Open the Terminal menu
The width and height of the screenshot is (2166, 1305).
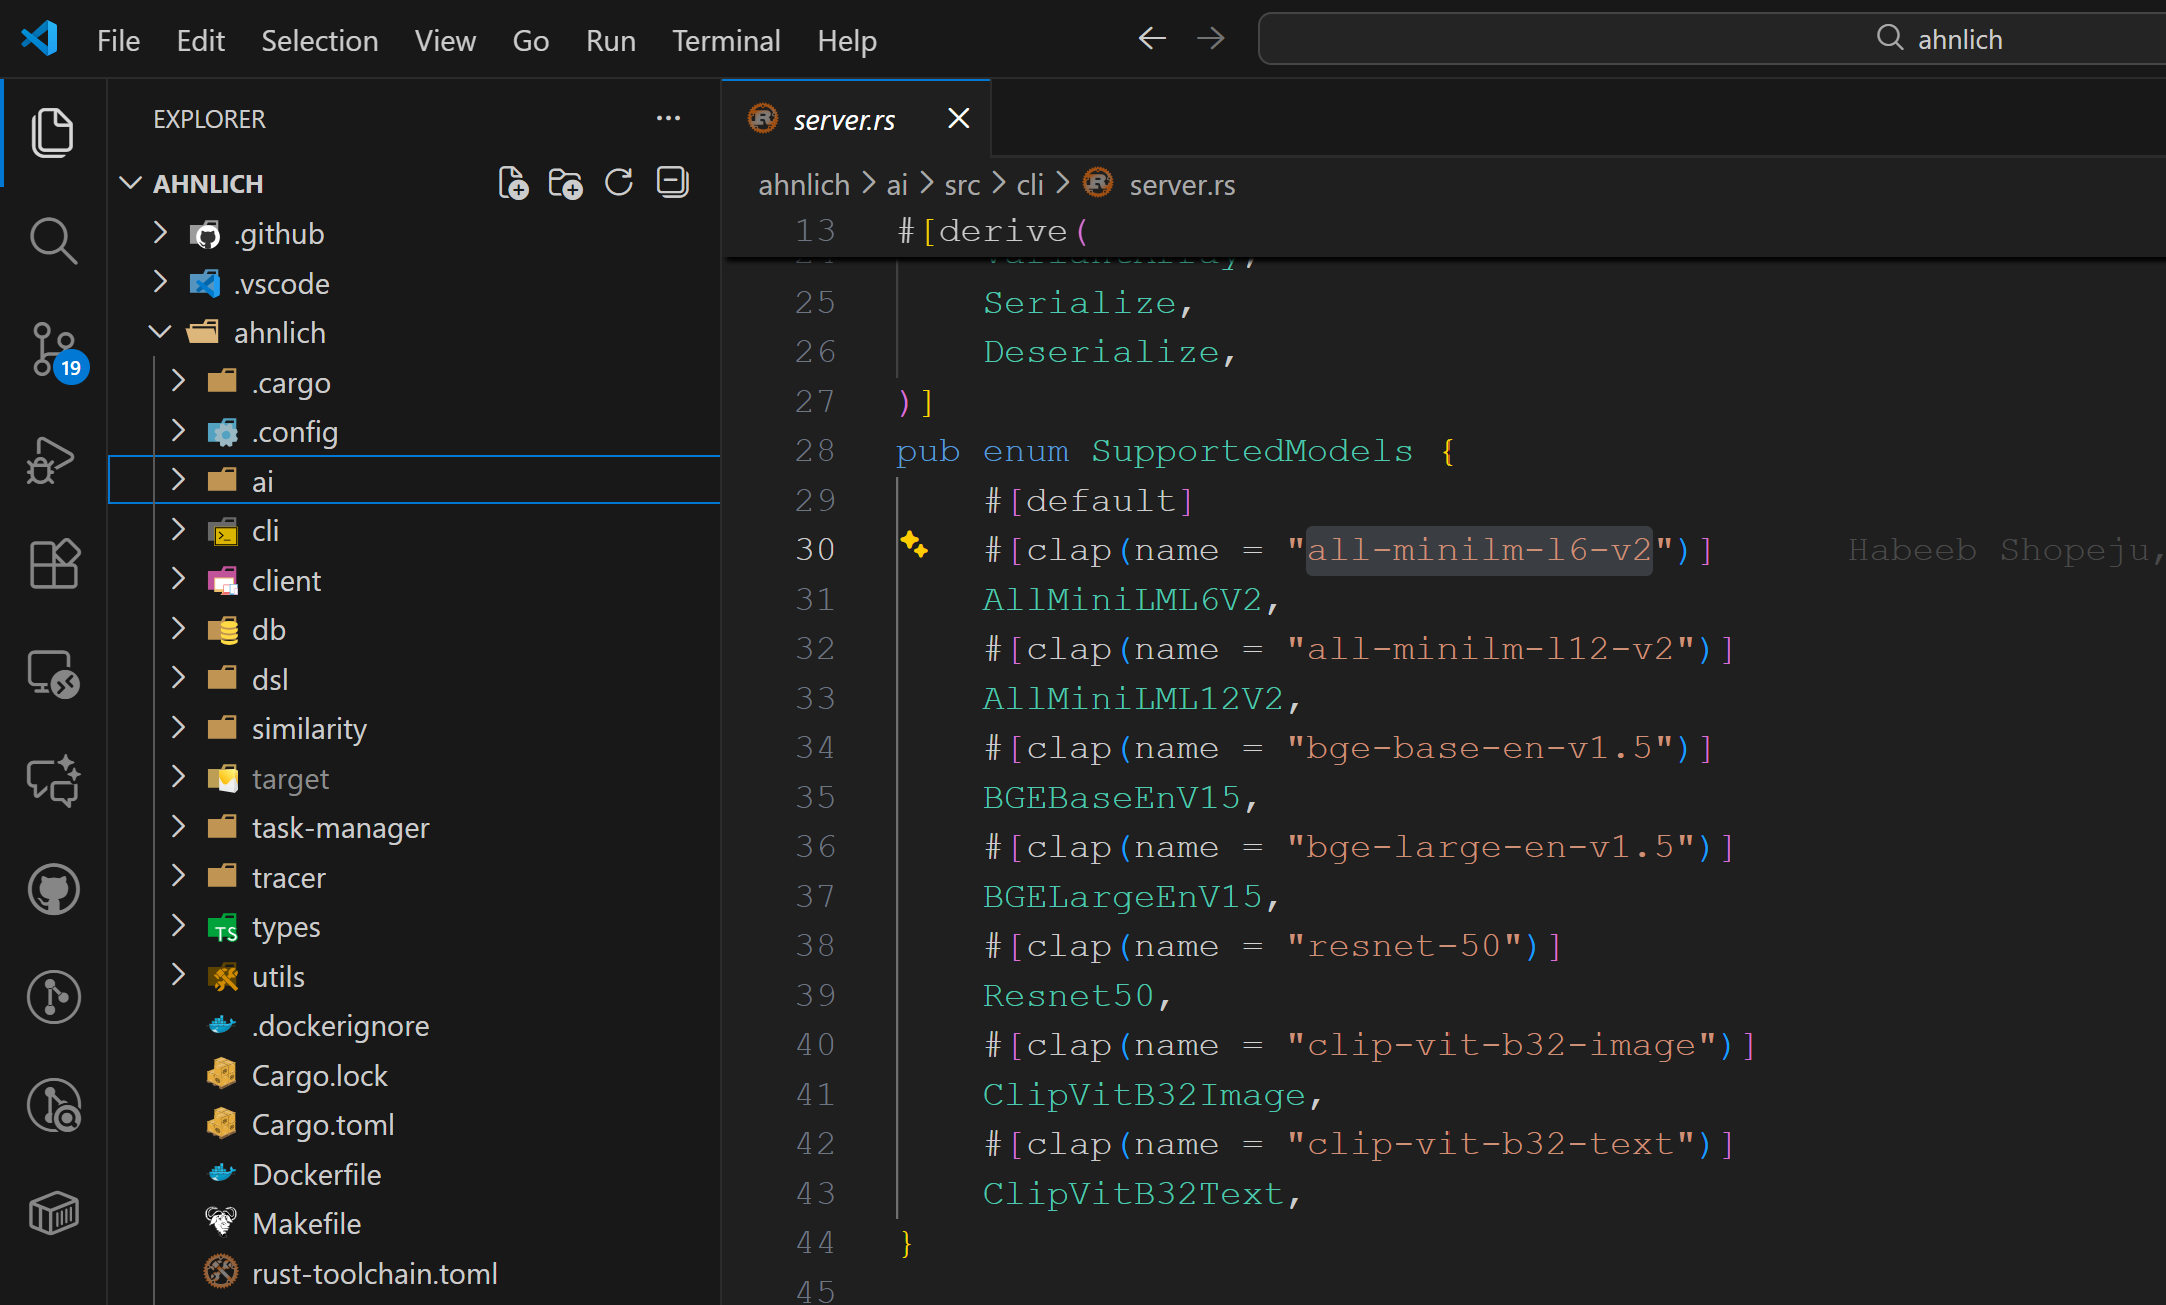[x=726, y=40]
